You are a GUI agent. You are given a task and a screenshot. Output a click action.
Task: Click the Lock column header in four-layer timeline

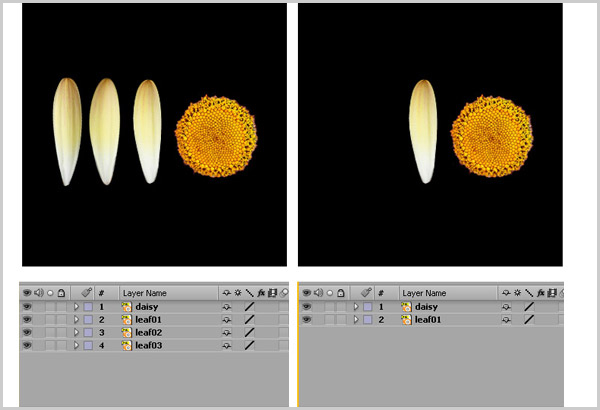[x=61, y=293]
